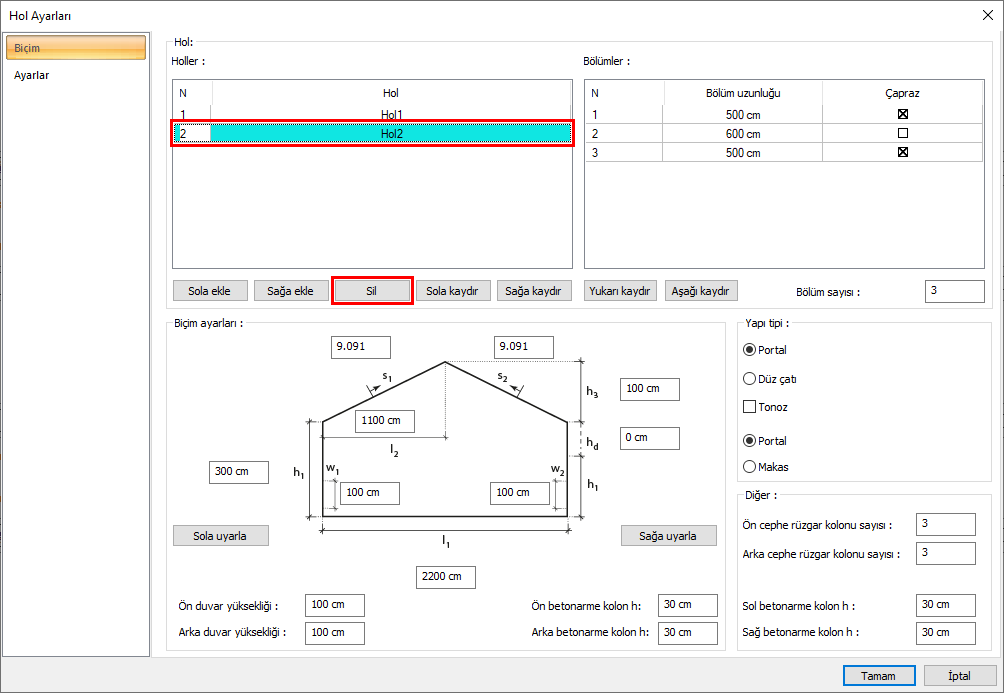Close the Hol Ayarları dialog window
The image size is (1004, 693).
pos(986,14)
